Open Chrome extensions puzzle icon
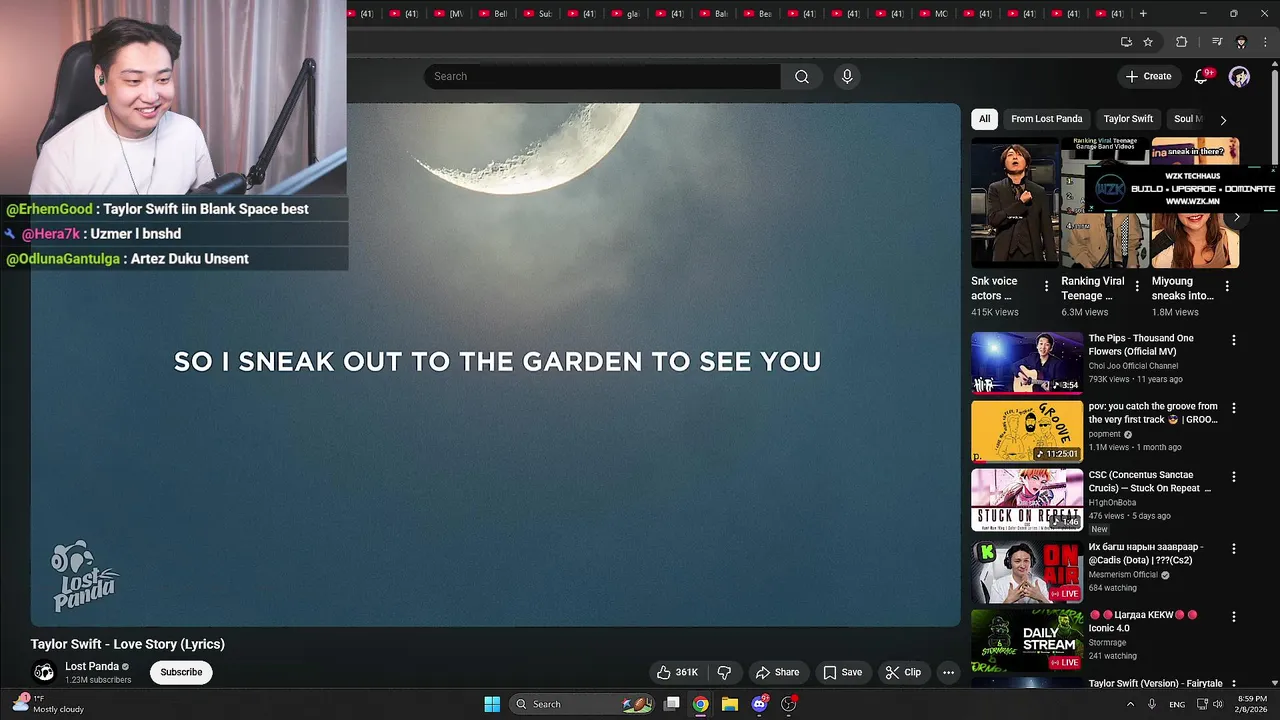The height and width of the screenshot is (720, 1280). pos(1181,42)
